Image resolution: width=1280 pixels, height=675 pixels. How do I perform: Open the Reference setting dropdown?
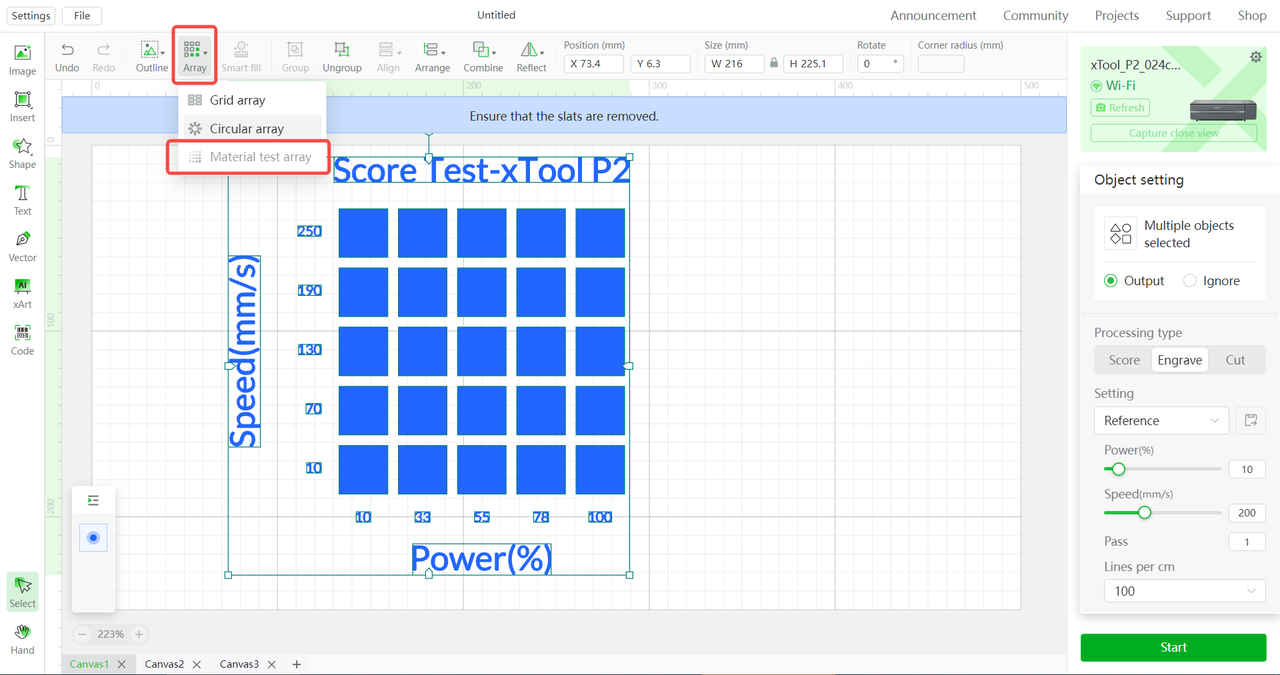(1161, 420)
